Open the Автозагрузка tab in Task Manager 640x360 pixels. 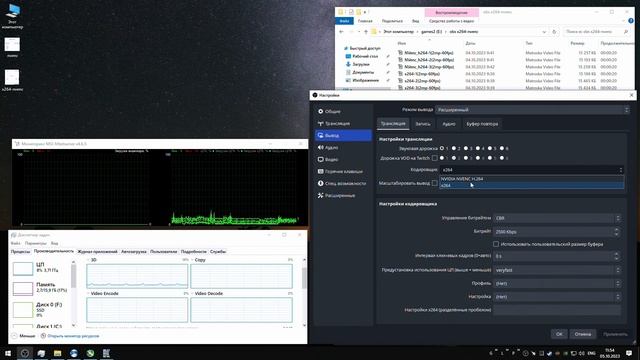pyautogui.click(x=133, y=252)
